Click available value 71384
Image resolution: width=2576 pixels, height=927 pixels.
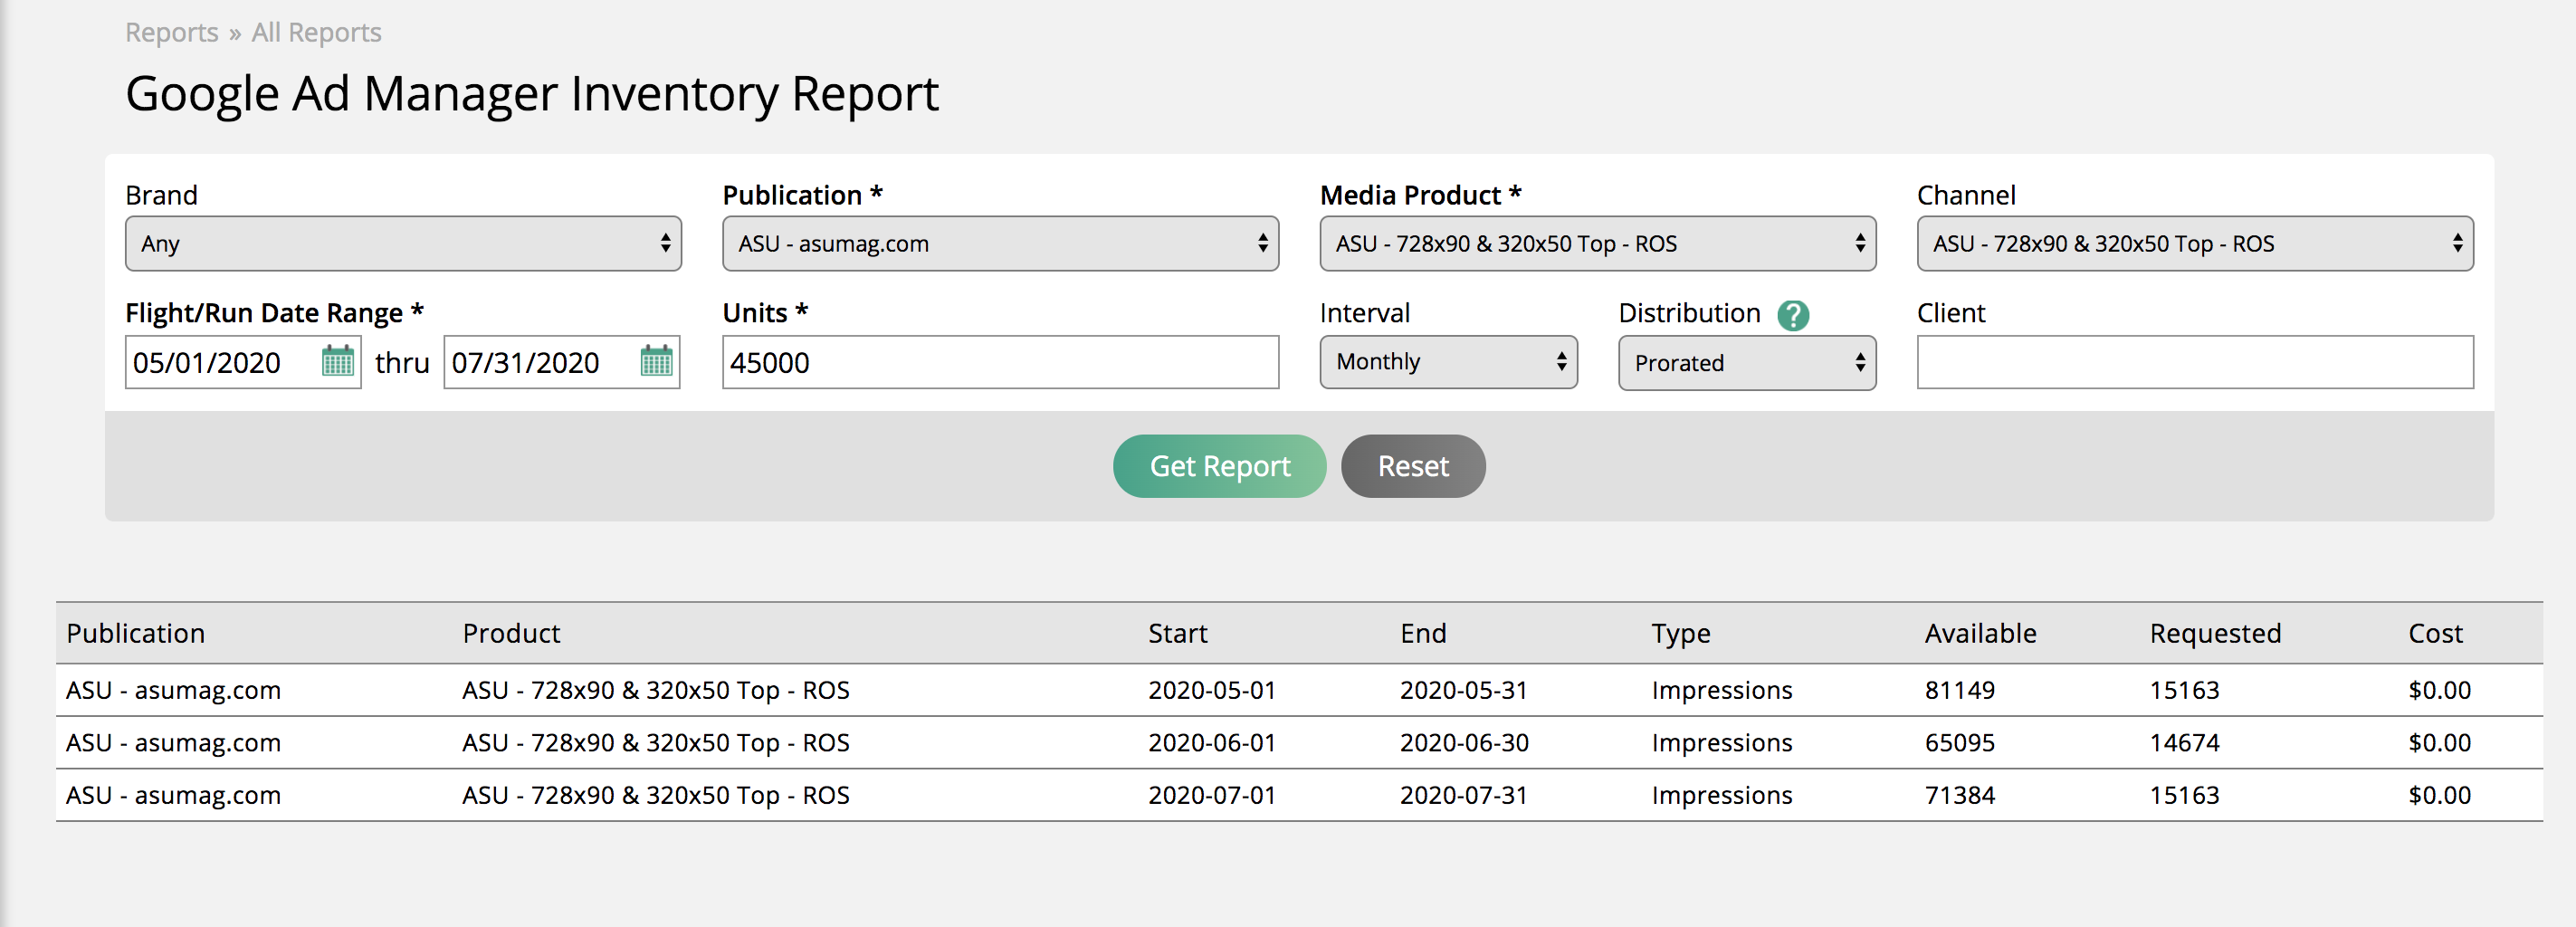(1959, 795)
